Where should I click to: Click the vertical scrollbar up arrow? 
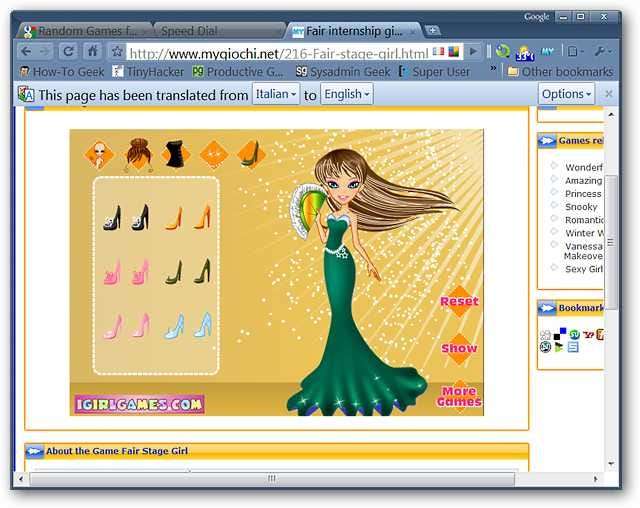point(611,115)
